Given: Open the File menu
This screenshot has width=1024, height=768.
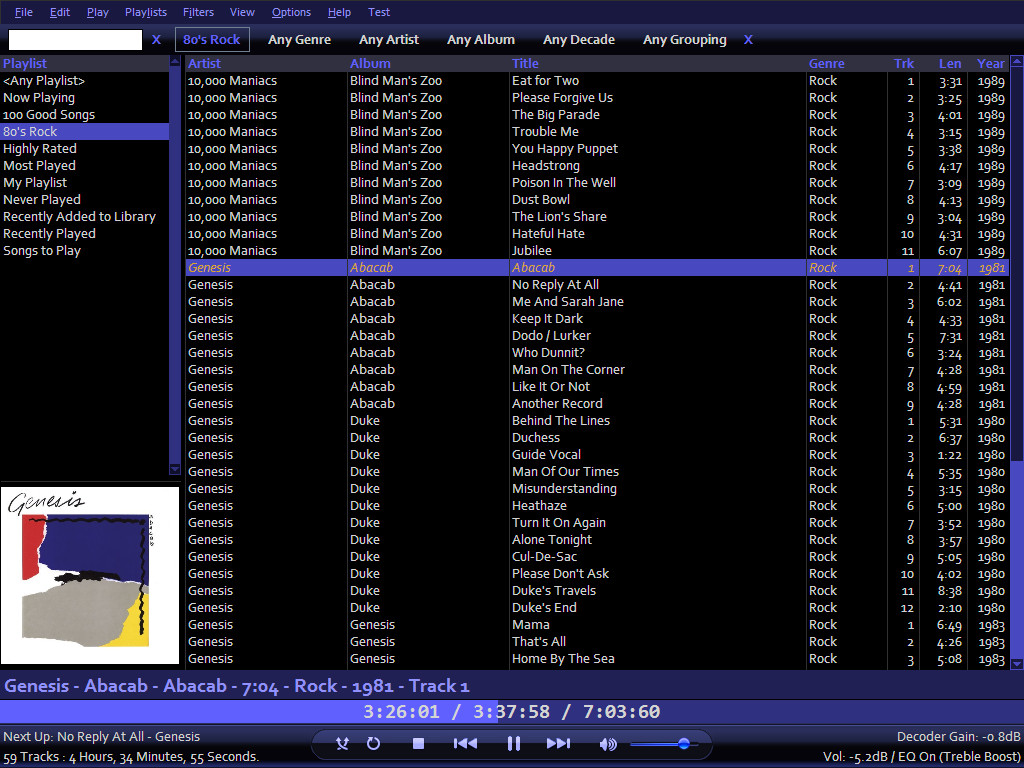Looking at the screenshot, I should coord(24,12).
